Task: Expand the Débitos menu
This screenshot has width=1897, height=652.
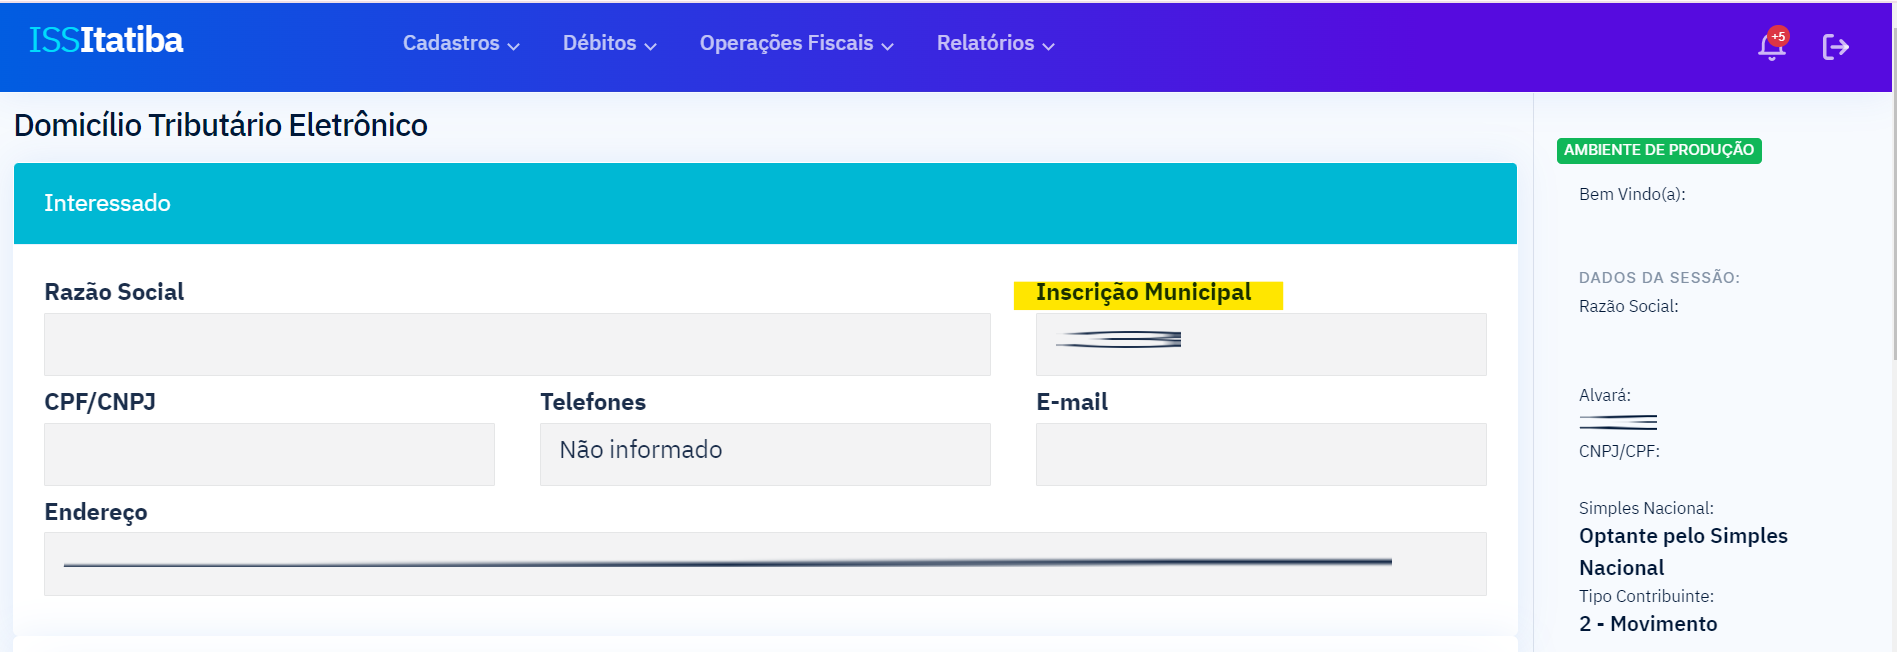Action: point(609,43)
